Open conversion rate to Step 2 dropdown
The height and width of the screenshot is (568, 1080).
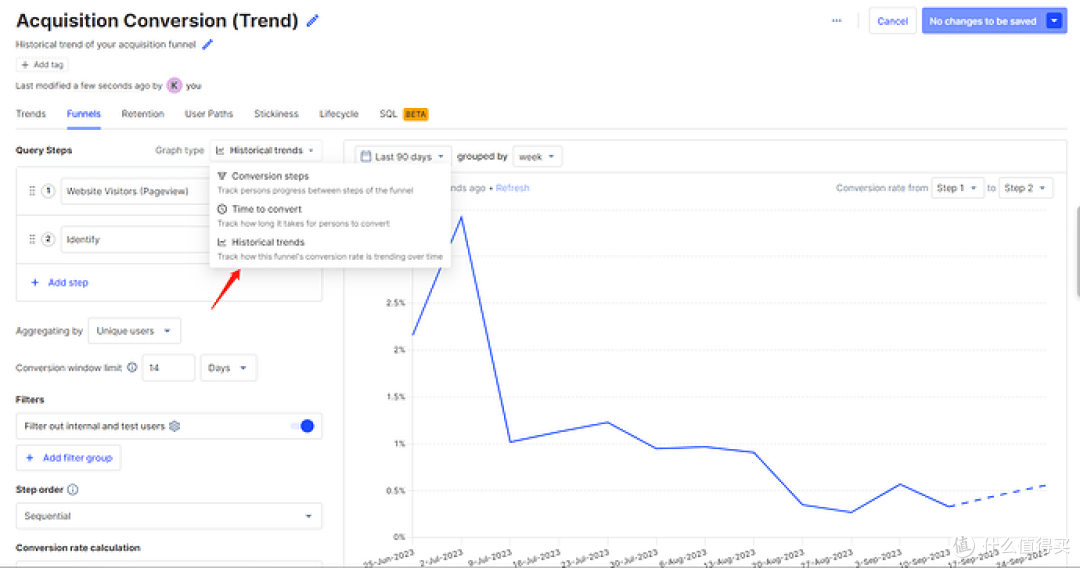(1025, 188)
